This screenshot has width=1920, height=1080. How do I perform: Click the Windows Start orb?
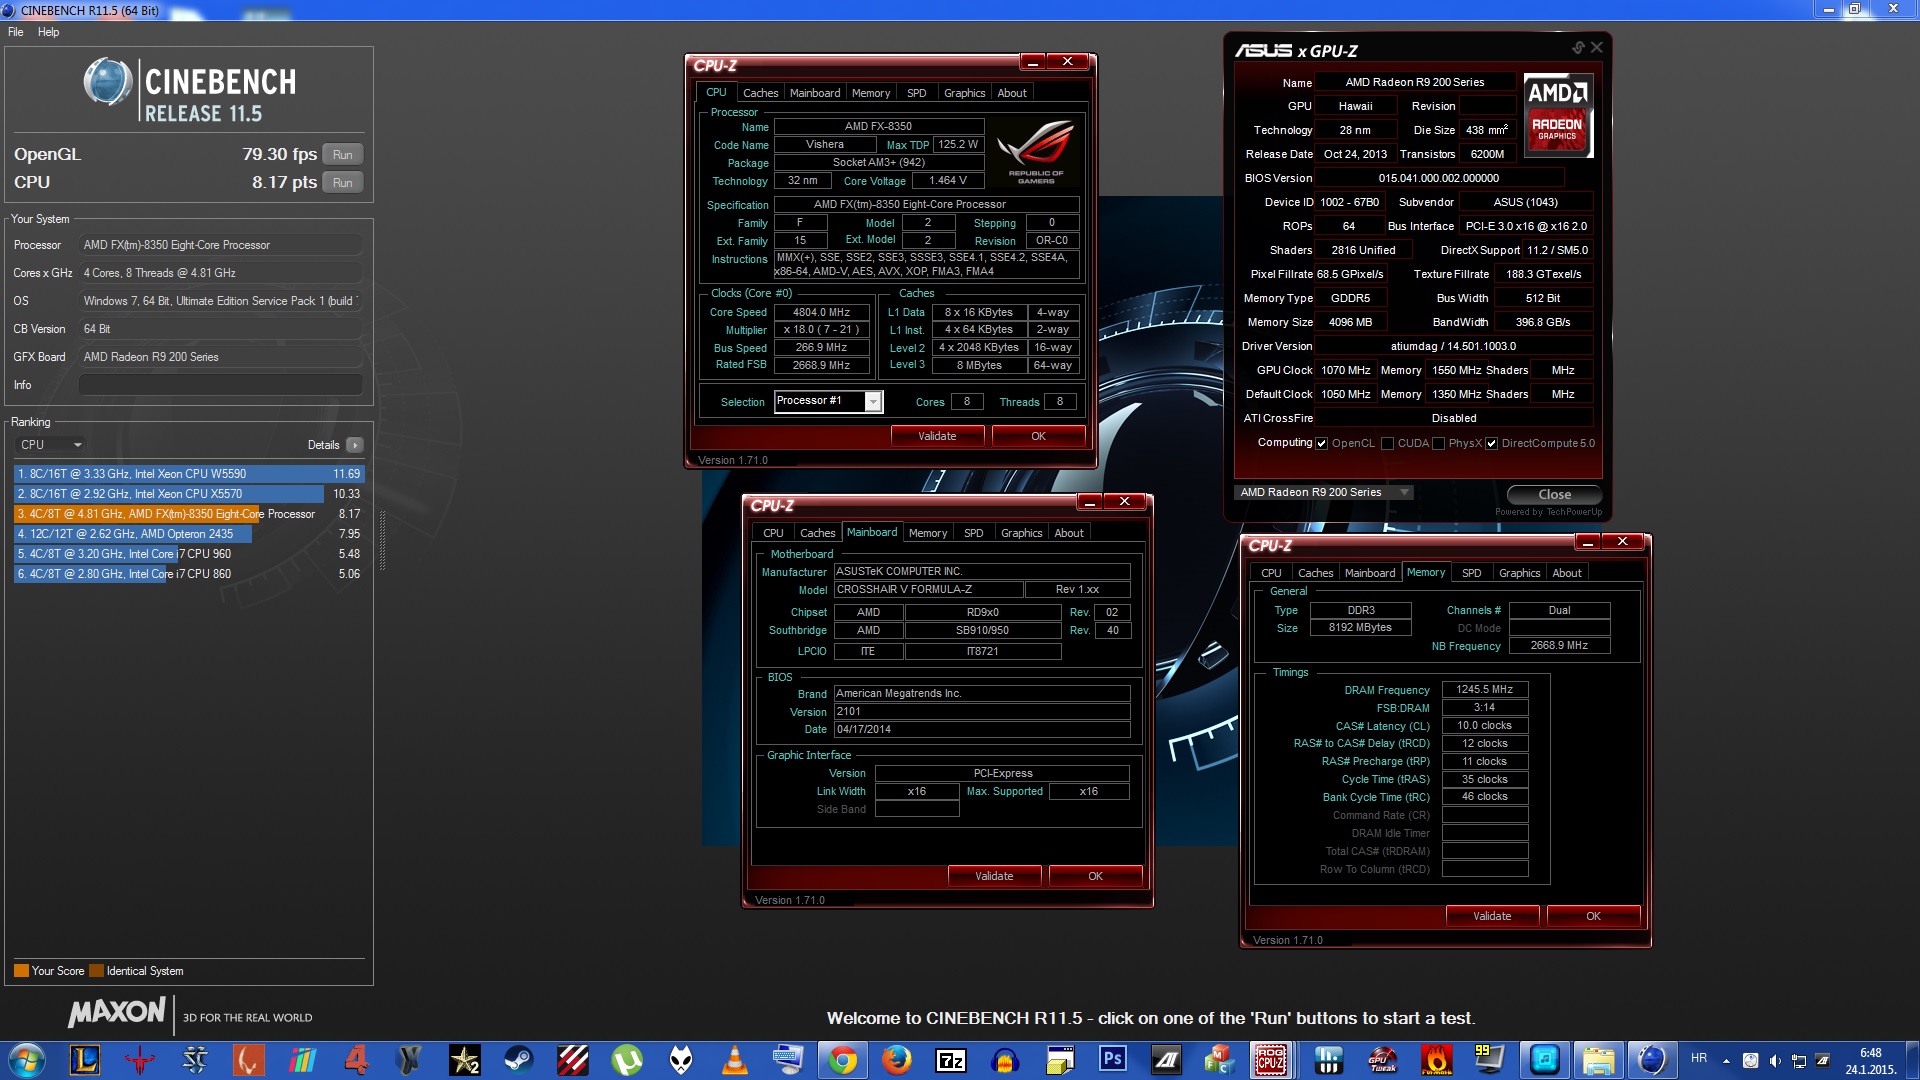(26, 1059)
